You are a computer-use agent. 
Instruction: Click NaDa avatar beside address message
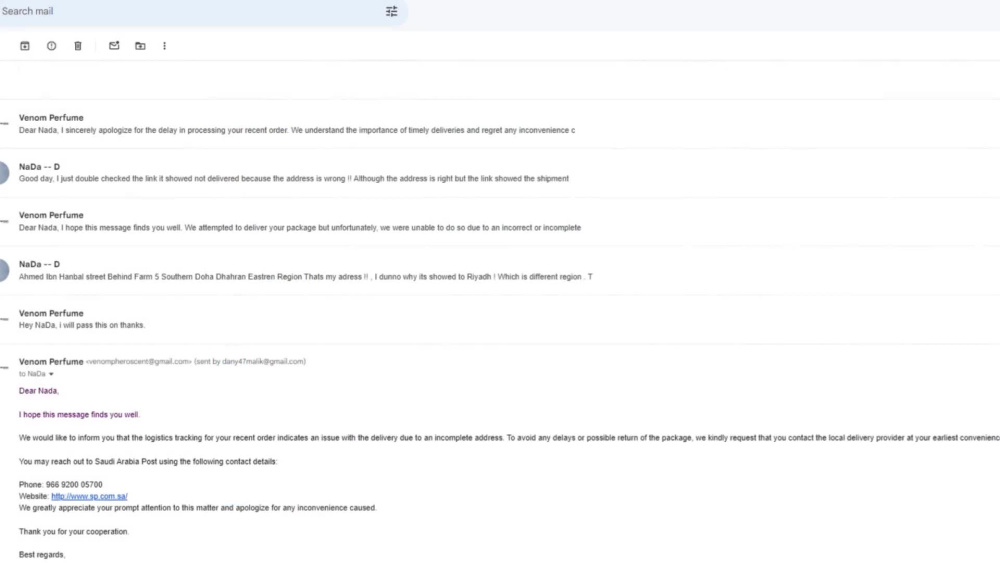pyautogui.click(x=3, y=270)
